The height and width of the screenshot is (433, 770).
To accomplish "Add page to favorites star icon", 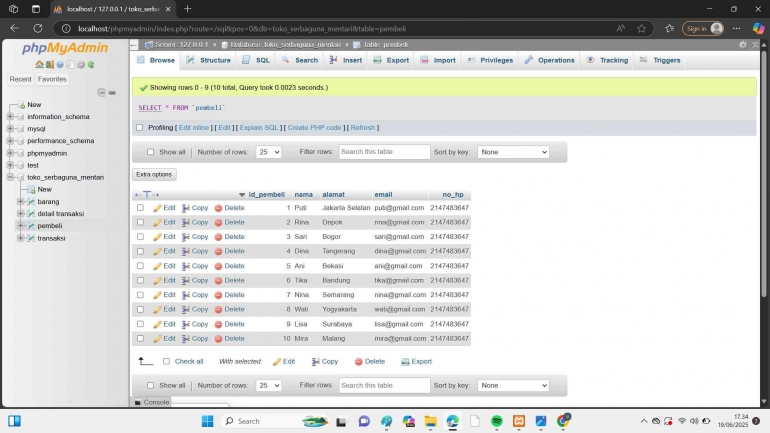I will pyautogui.click(x=641, y=28).
